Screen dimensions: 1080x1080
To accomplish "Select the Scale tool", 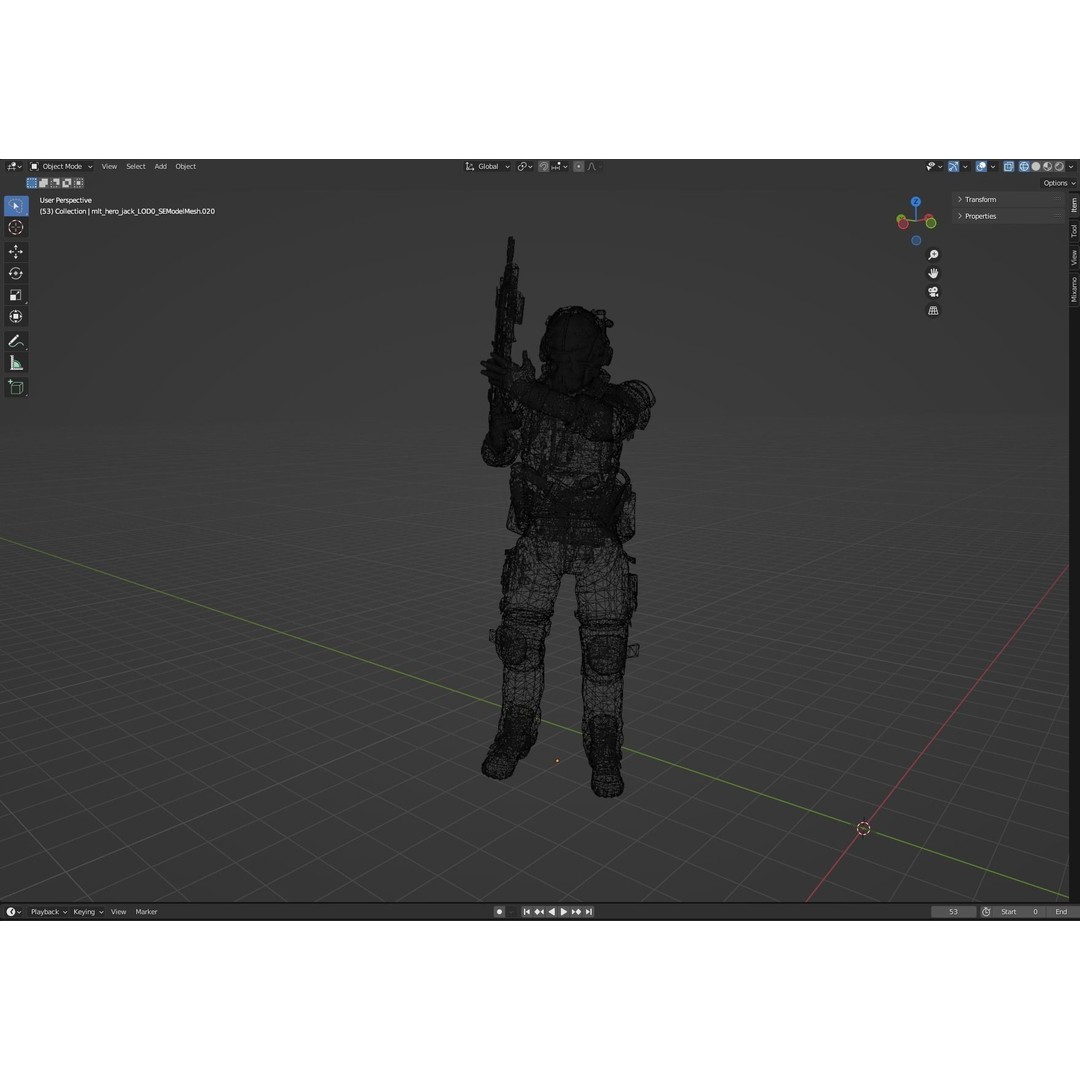I will point(16,295).
